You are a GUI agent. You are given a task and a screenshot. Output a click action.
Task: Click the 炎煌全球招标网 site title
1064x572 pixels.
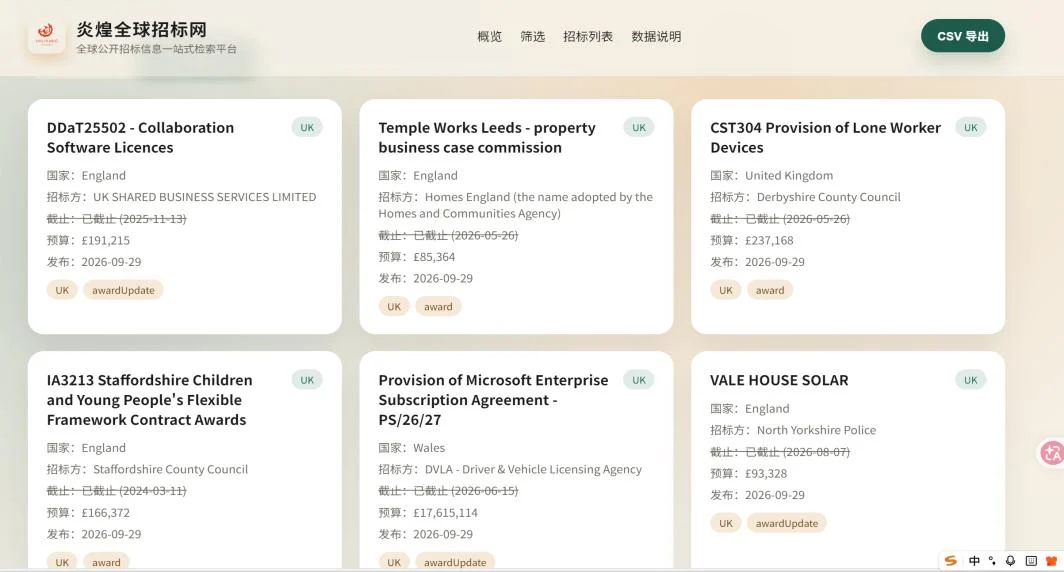pyautogui.click(x=141, y=29)
